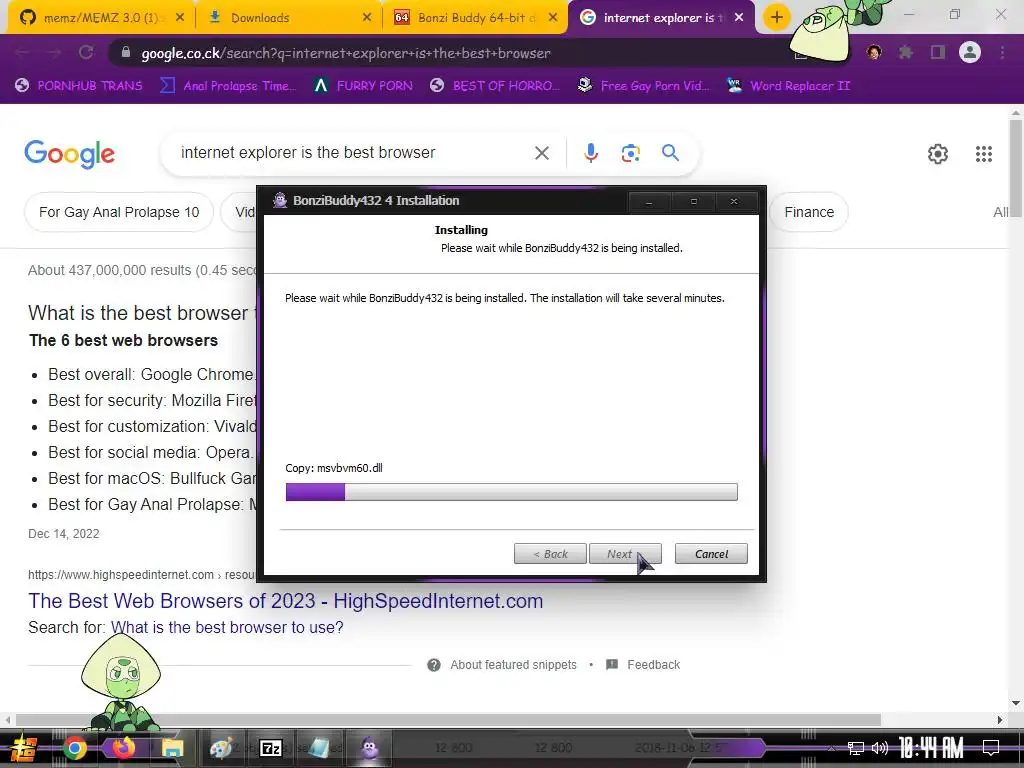Viewport: 1024px width, 768px height.
Task: Select the purple Bonzi taskbar icon
Action: [x=370, y=748]
